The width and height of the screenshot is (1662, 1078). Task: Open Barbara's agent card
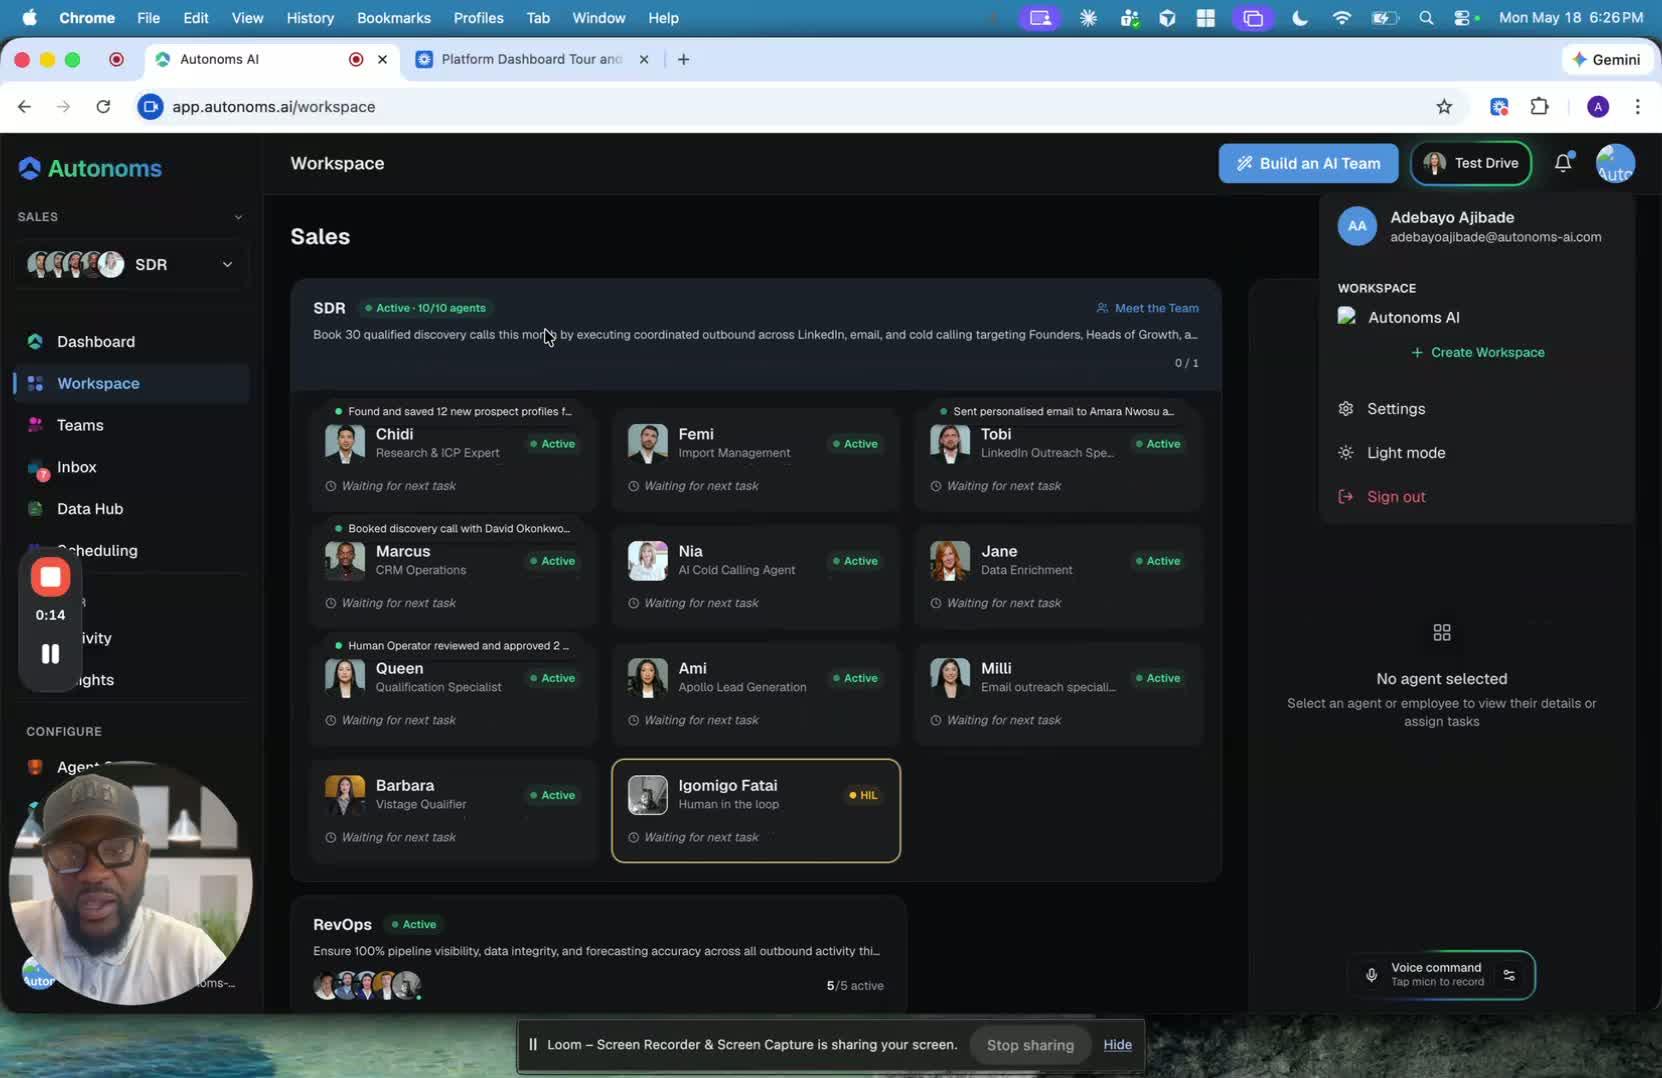coord(453,811)
